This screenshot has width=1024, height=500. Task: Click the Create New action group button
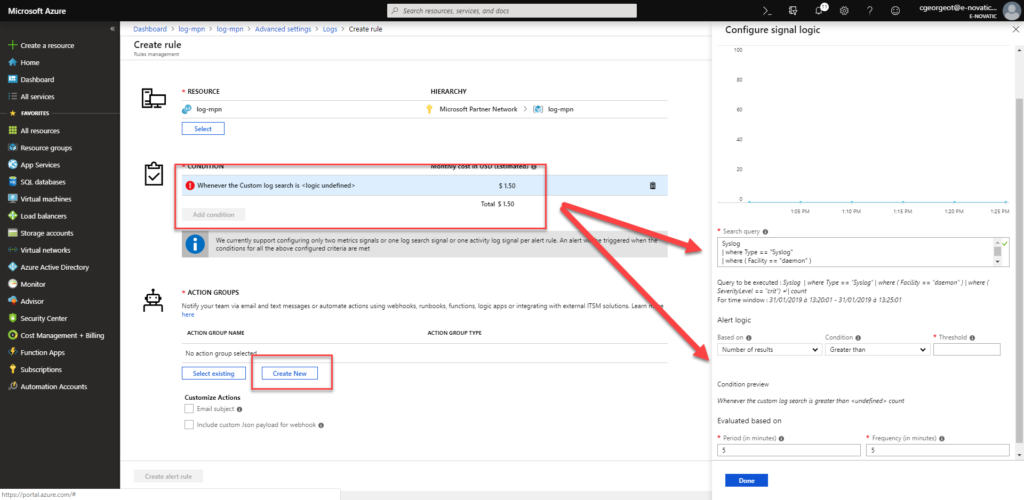click(x=290, y=373)
